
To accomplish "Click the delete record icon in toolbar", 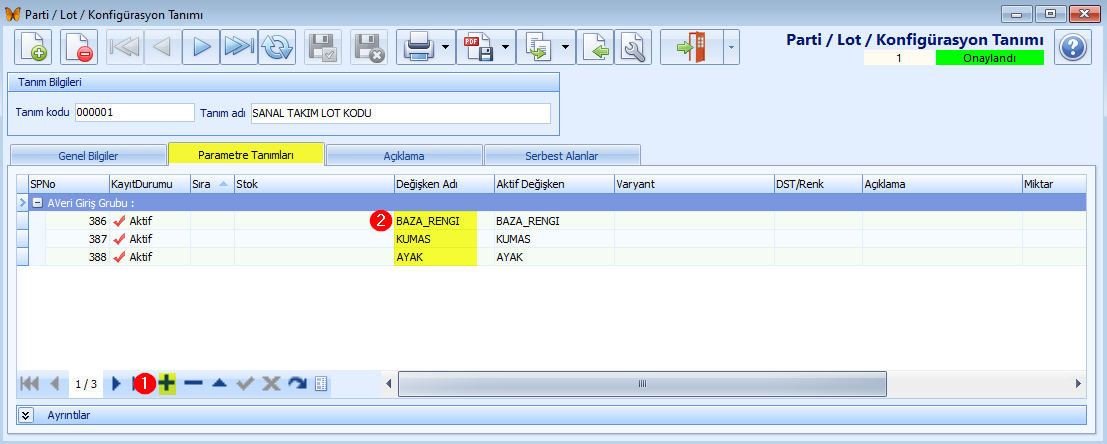I will pos(79,47).
